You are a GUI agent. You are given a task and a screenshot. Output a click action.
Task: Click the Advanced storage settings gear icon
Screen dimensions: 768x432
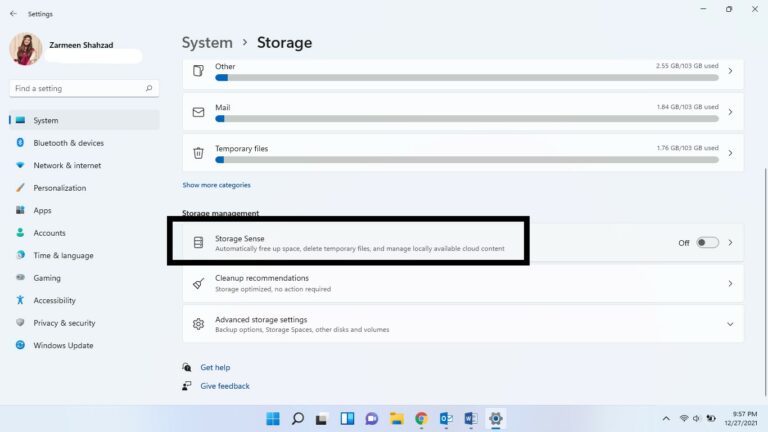coord(198,324)
